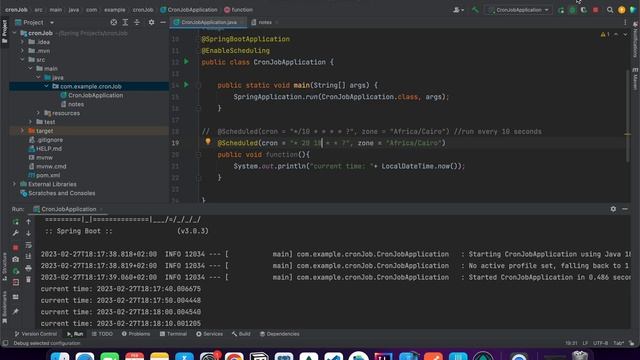Screen dimensions: 640x360
Task: Toggle scroll-to-end icon in Run console
Action: coord(29,256)
